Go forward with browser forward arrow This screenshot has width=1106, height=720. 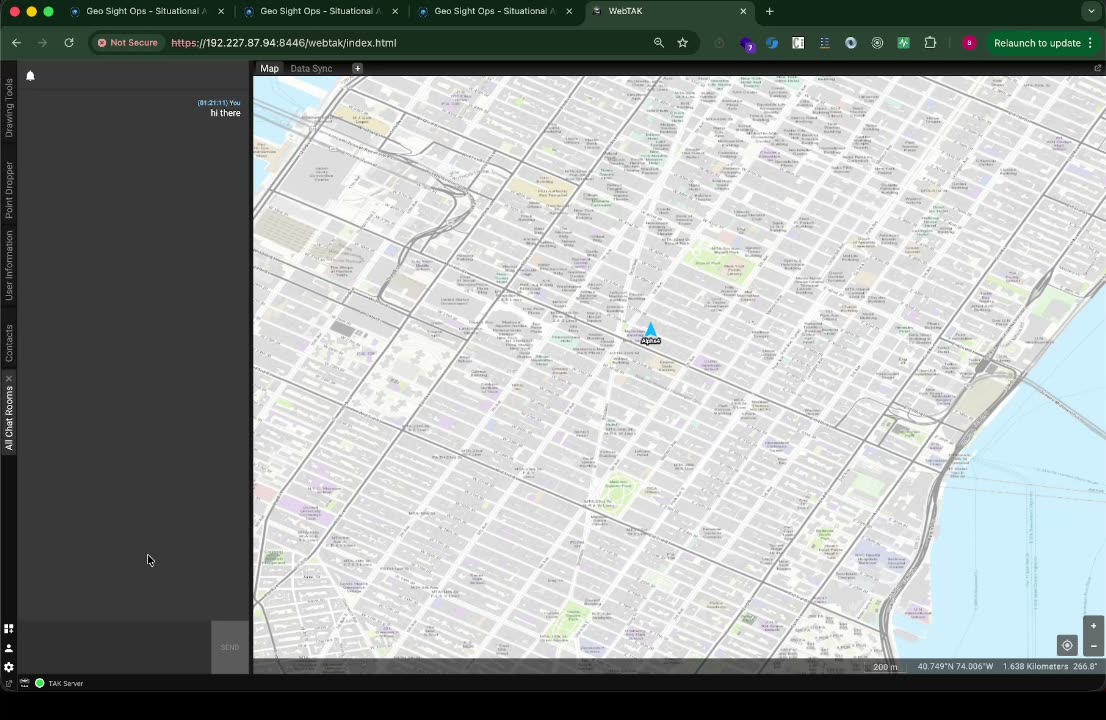point(42,43)
